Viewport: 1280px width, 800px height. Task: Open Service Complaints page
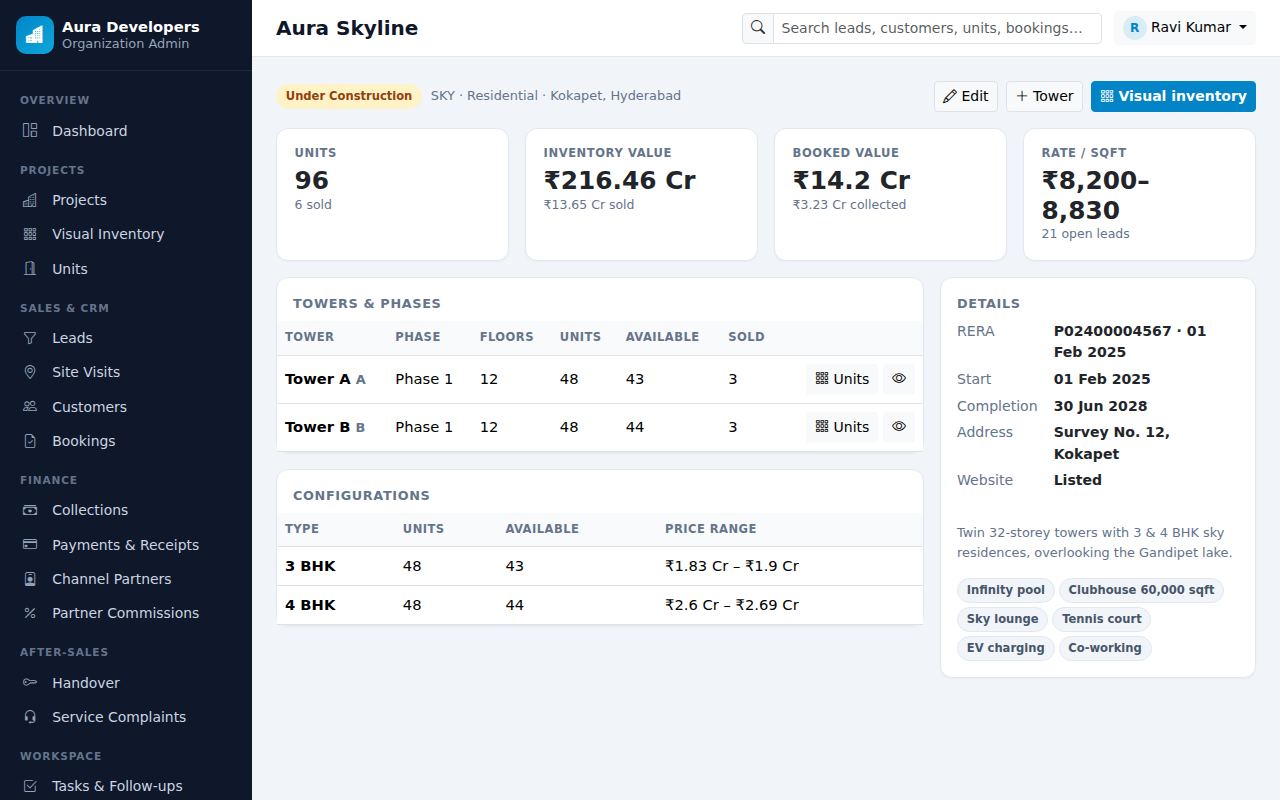click(126, 717)
